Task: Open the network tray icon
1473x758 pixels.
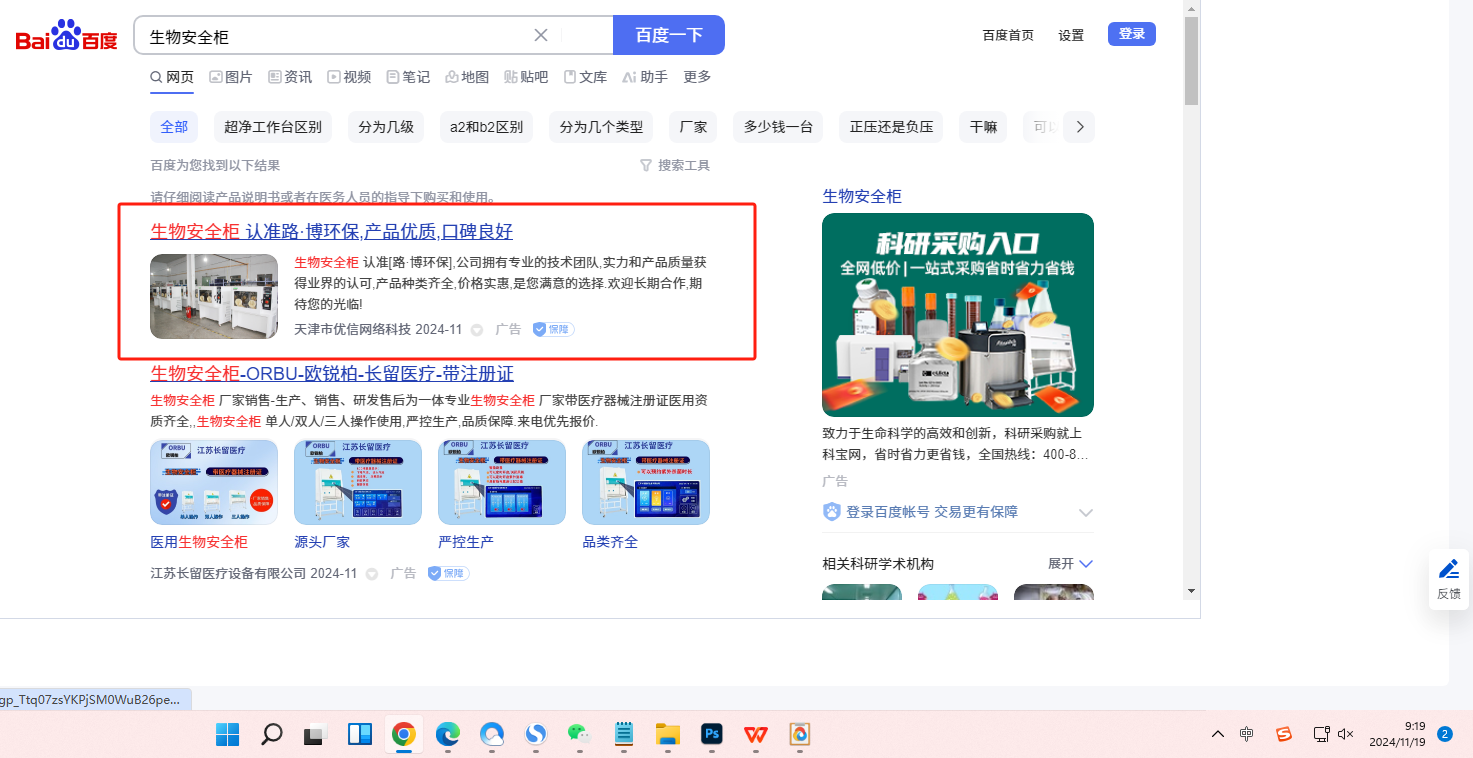Action: [1320, 734]
